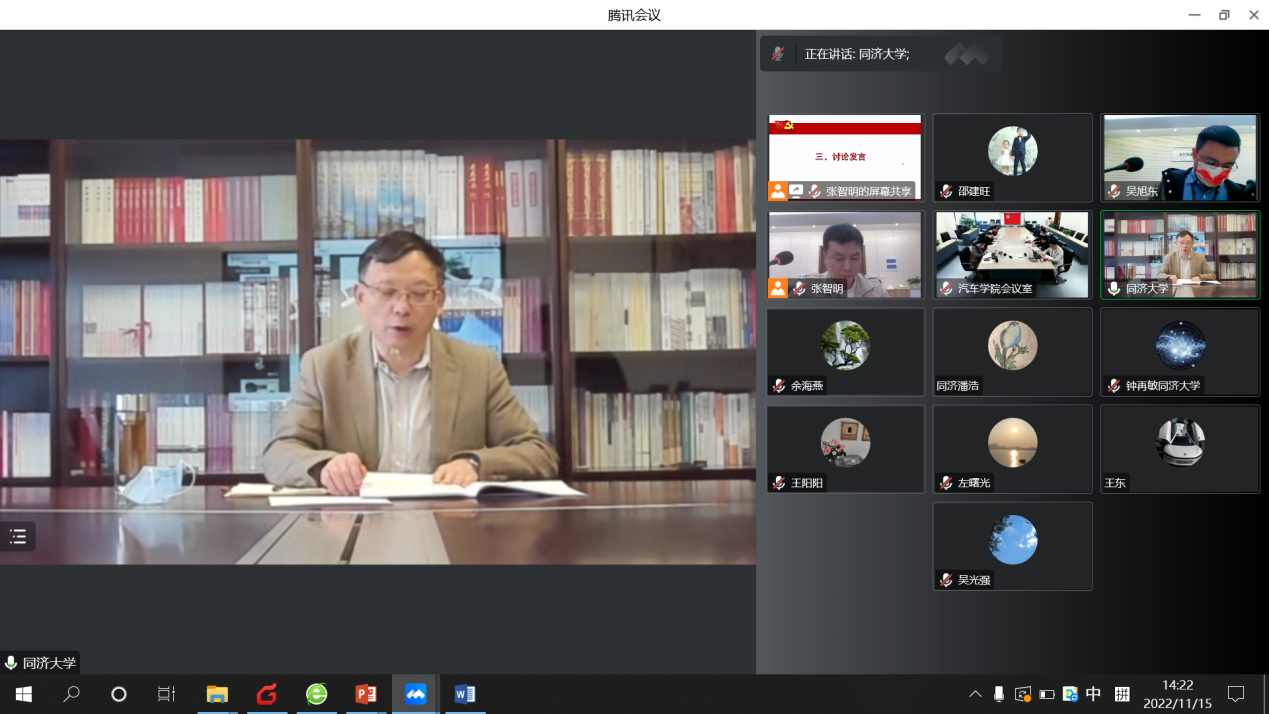
Task: Toggle the Chinese input method indicator
Action: (x=1093, y=694)
